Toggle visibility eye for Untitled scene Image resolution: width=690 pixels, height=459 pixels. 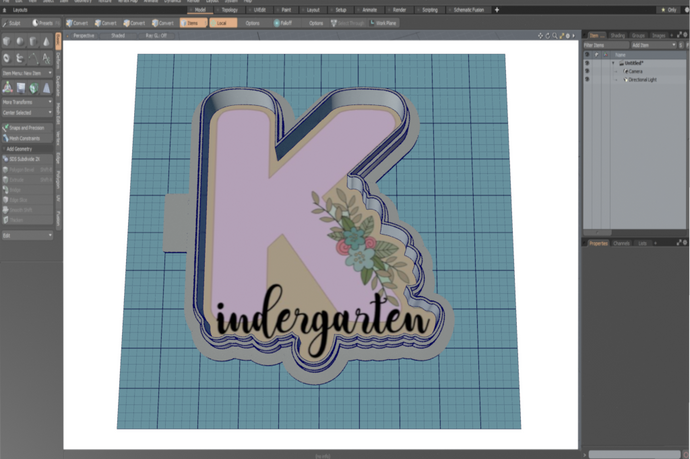tap(587, 63)
